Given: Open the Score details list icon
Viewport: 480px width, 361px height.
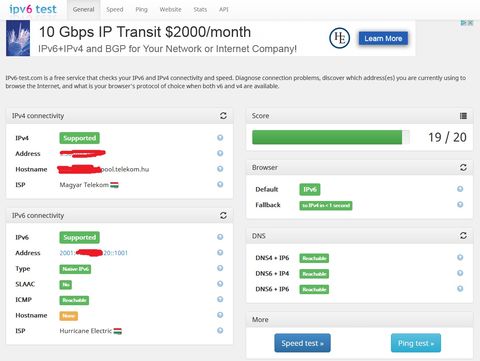Looking at the screenshot, I should 463,116.
